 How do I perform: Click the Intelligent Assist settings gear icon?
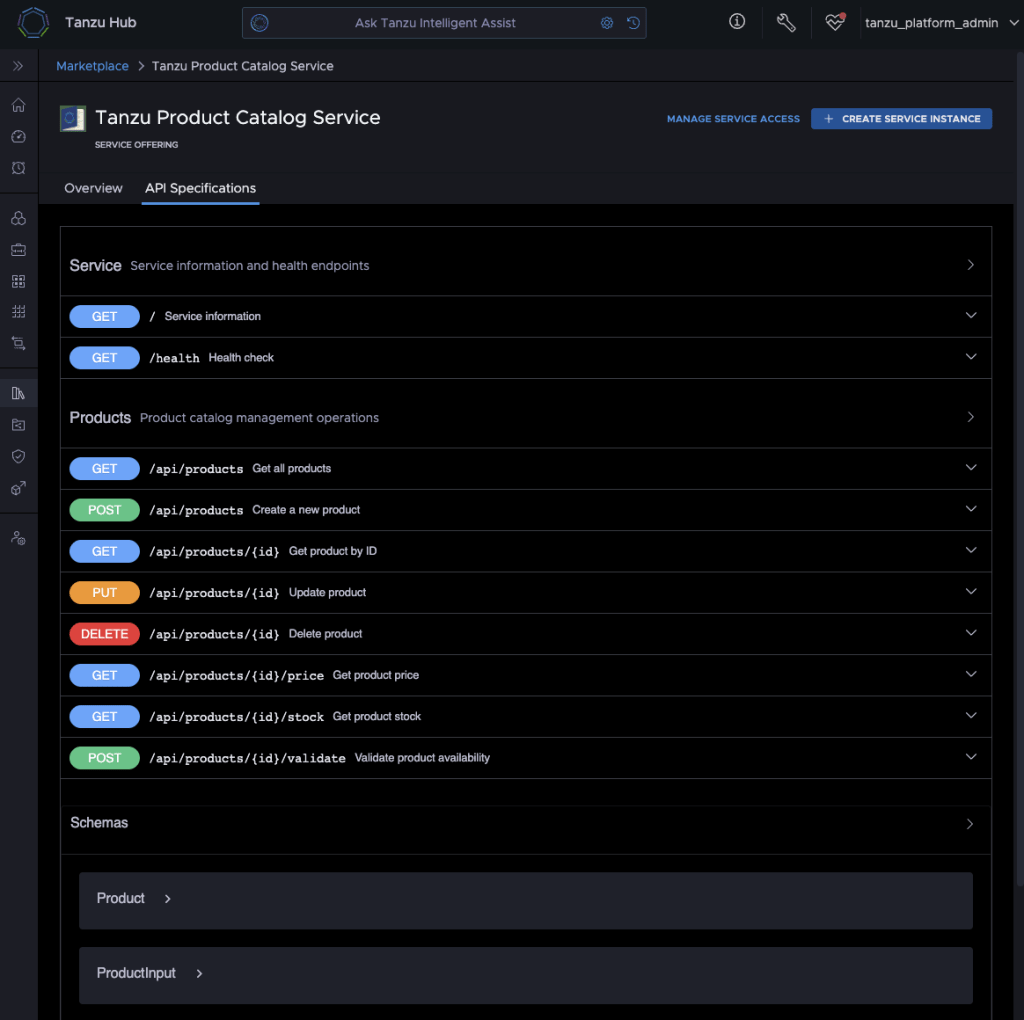(606, 23)
